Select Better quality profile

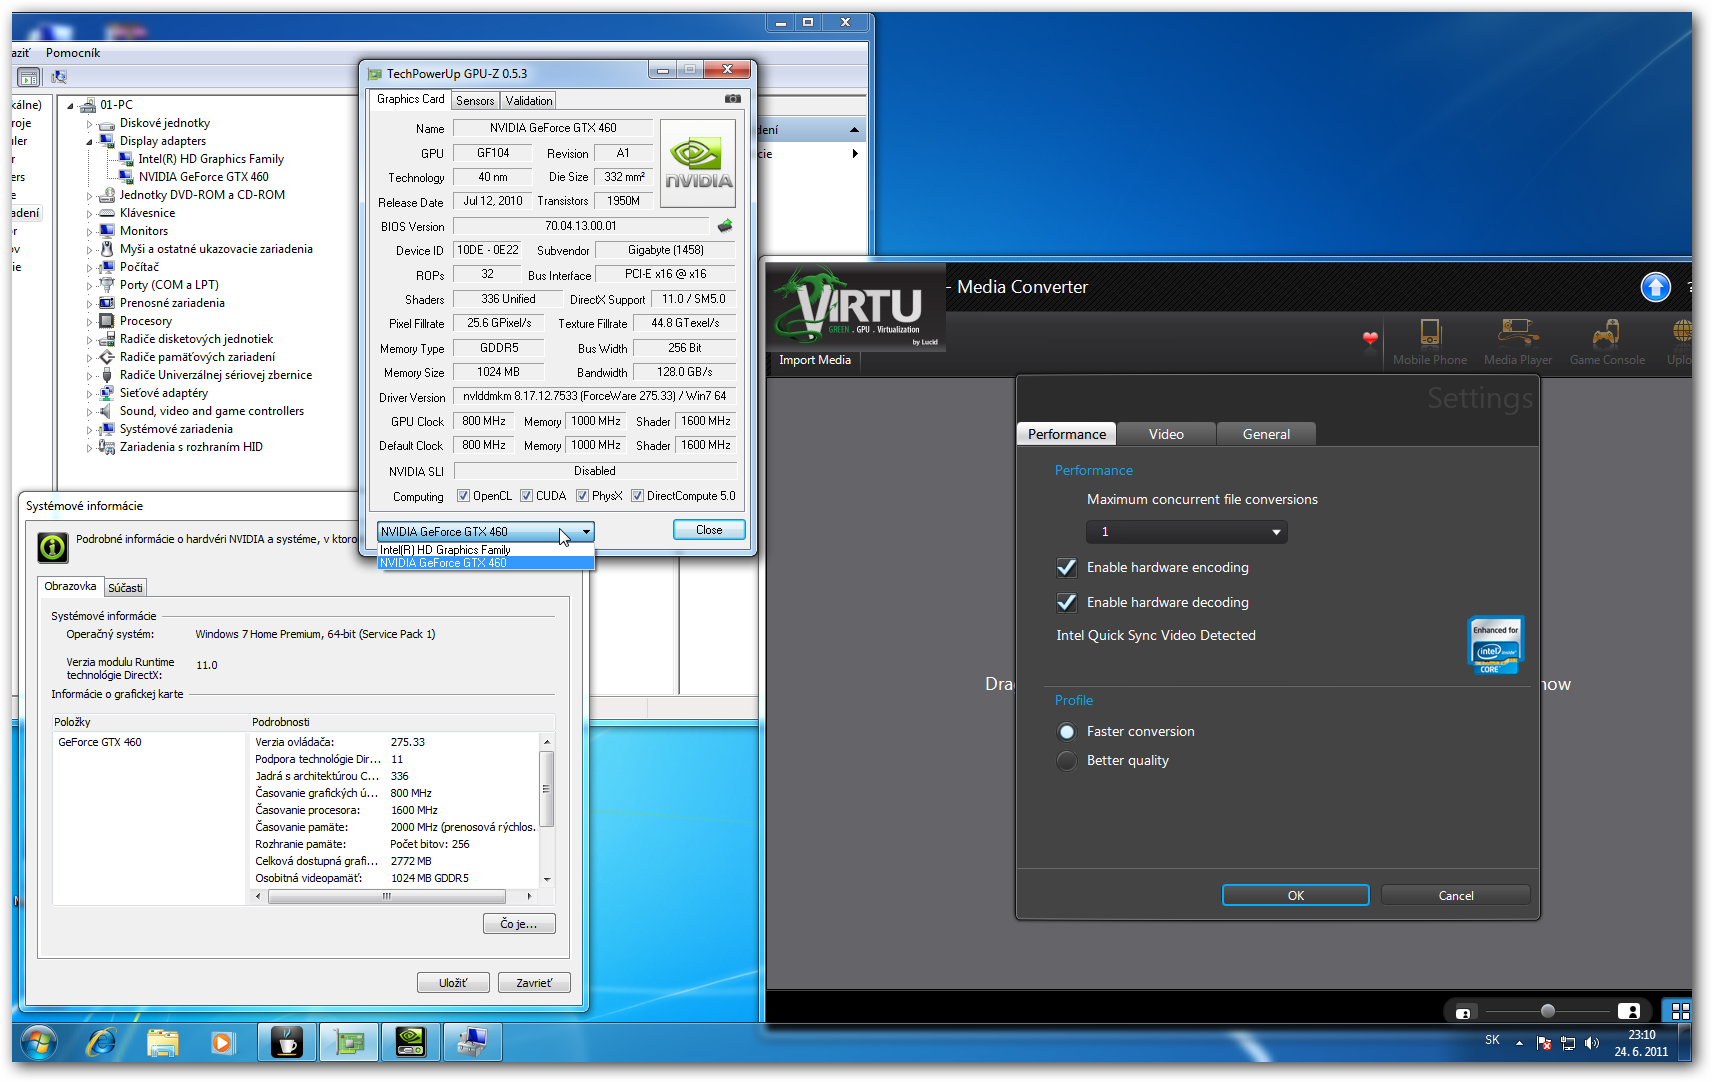tap(1067, 761)
